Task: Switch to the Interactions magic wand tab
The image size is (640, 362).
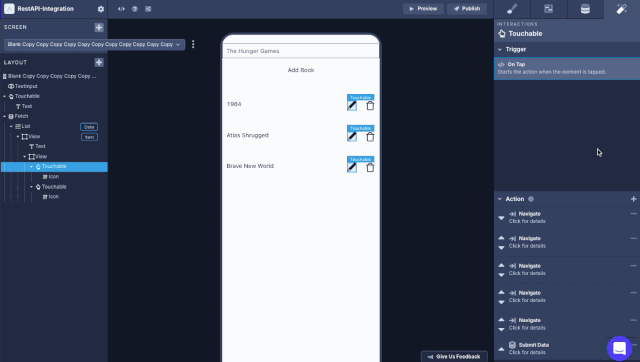Action: (x=622, y=9)
